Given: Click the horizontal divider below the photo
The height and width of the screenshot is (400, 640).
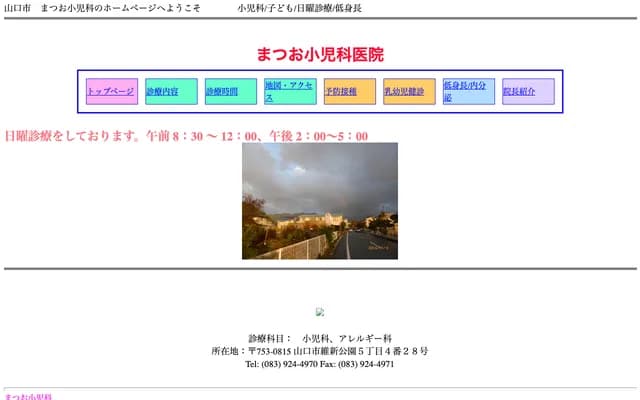Looking at the screenshot, I should (x=320, y=269).
